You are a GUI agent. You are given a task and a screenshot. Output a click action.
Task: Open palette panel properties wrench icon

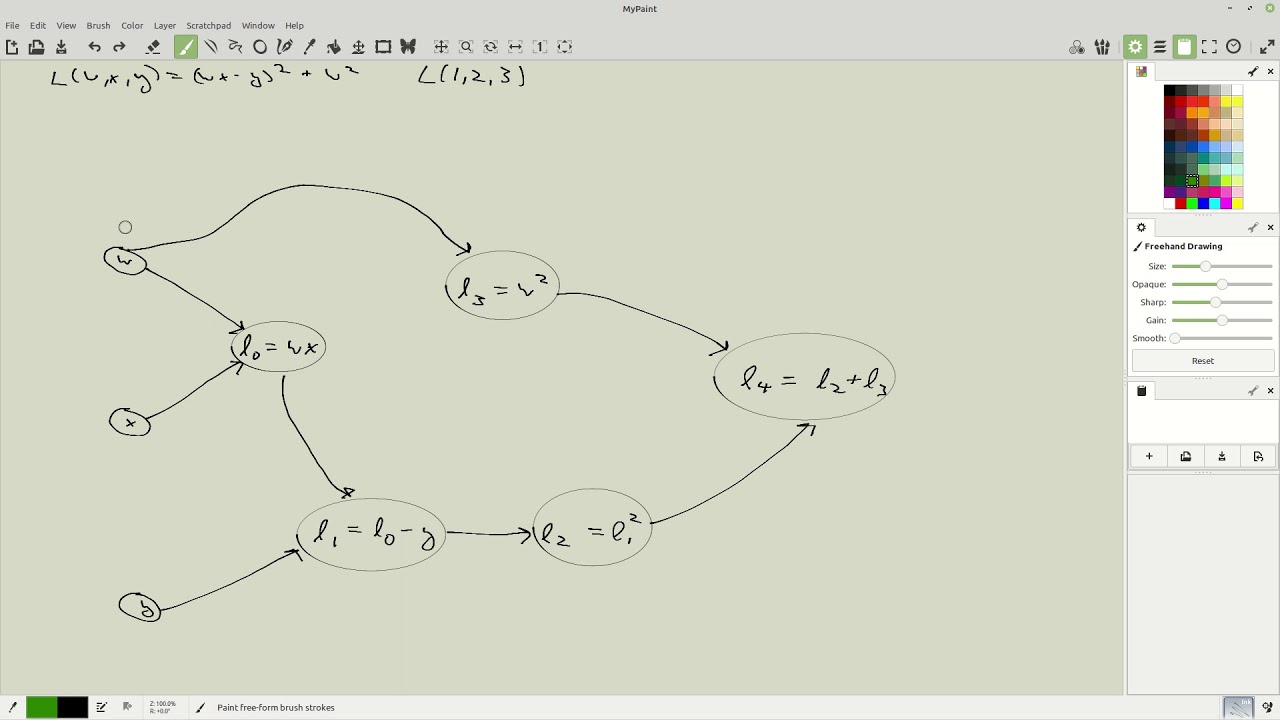[1253, 72]
